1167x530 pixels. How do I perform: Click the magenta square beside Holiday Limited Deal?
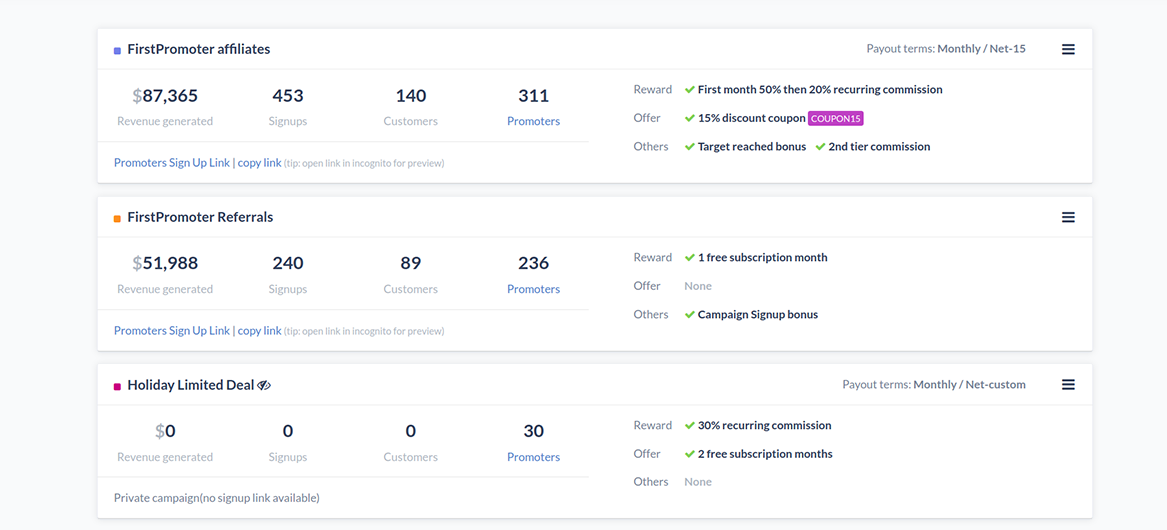(x=117, y=386)
